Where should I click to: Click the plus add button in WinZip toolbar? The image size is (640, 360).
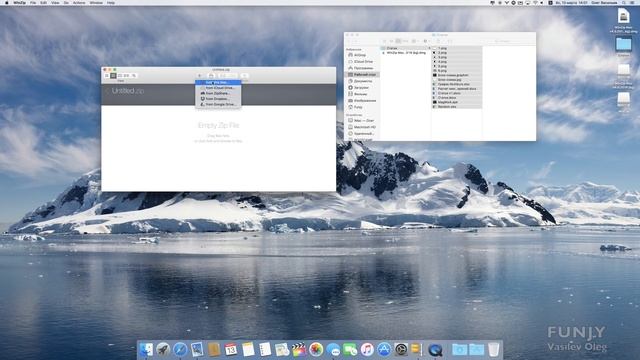[x=200, y=76]
